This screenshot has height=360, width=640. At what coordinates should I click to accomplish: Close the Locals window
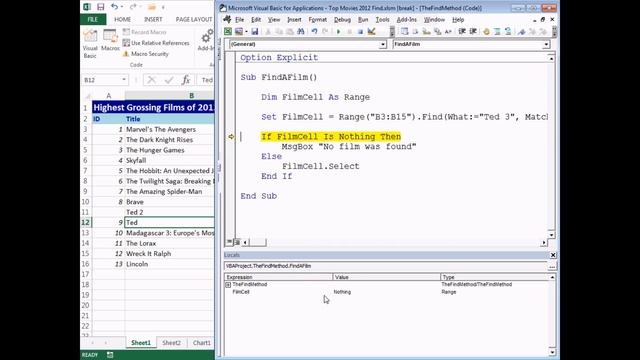tap(553, 255)
